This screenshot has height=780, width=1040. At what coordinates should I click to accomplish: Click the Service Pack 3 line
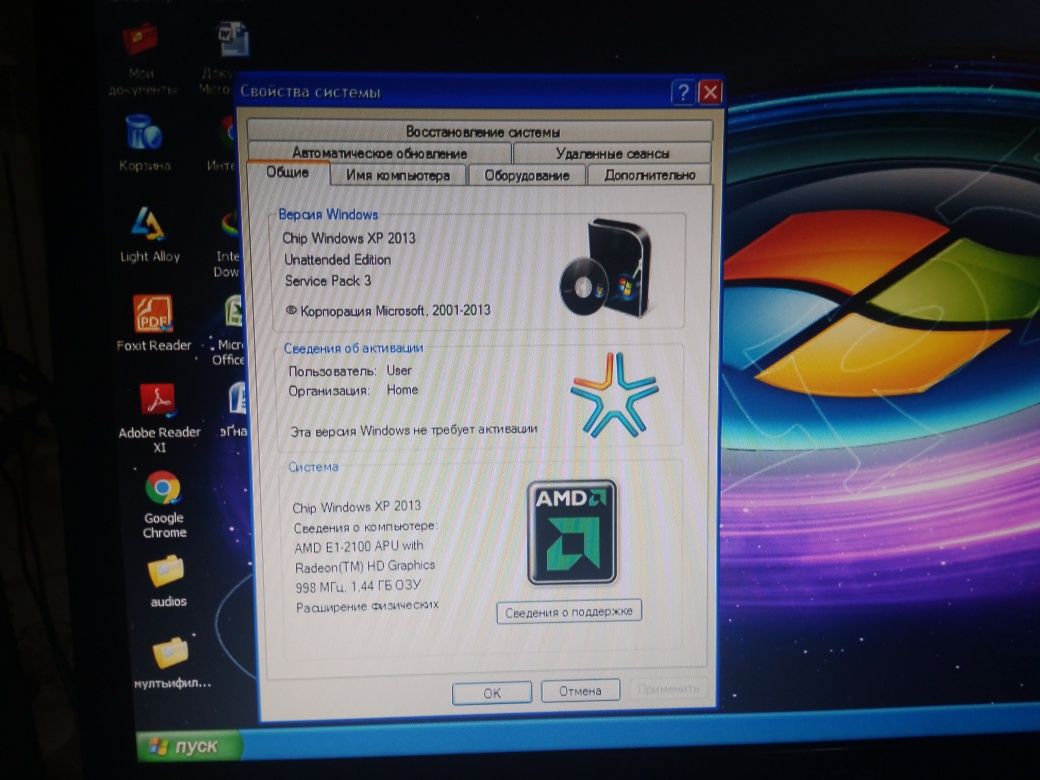(328, 281)
